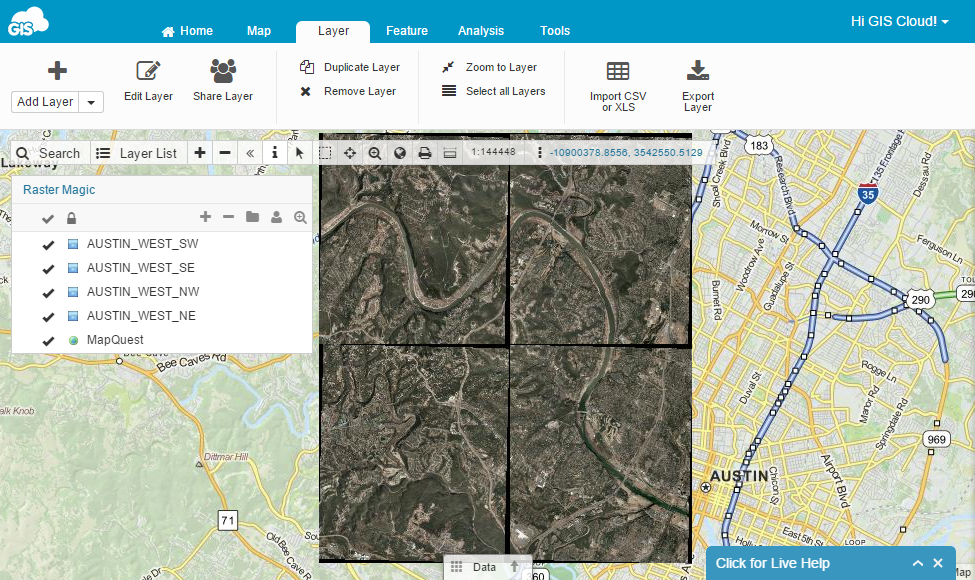975x580 pixels.
Task: Add layer via layer panel plus
Action: (205, 217)
